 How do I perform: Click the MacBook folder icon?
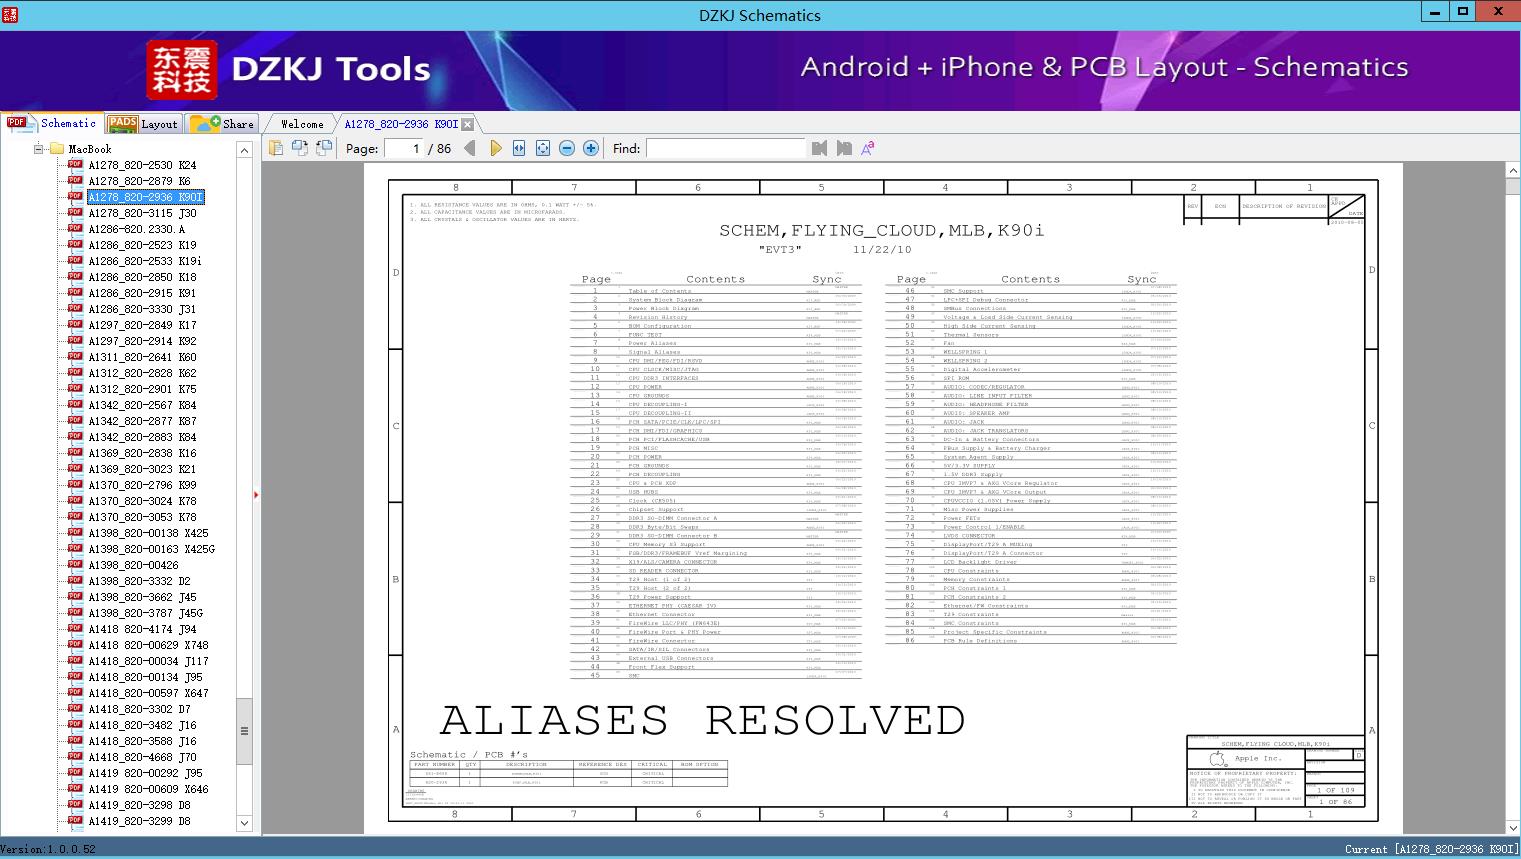(56, 149)
